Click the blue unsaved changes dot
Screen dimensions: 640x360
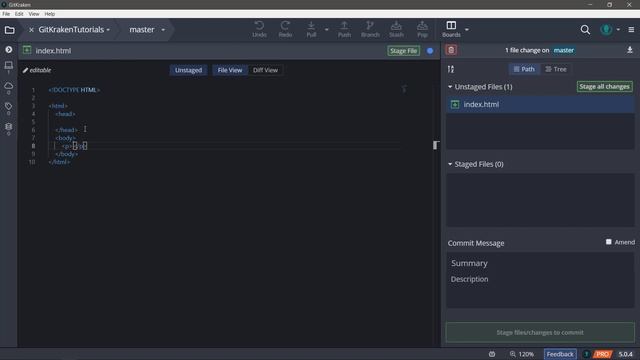430,51
